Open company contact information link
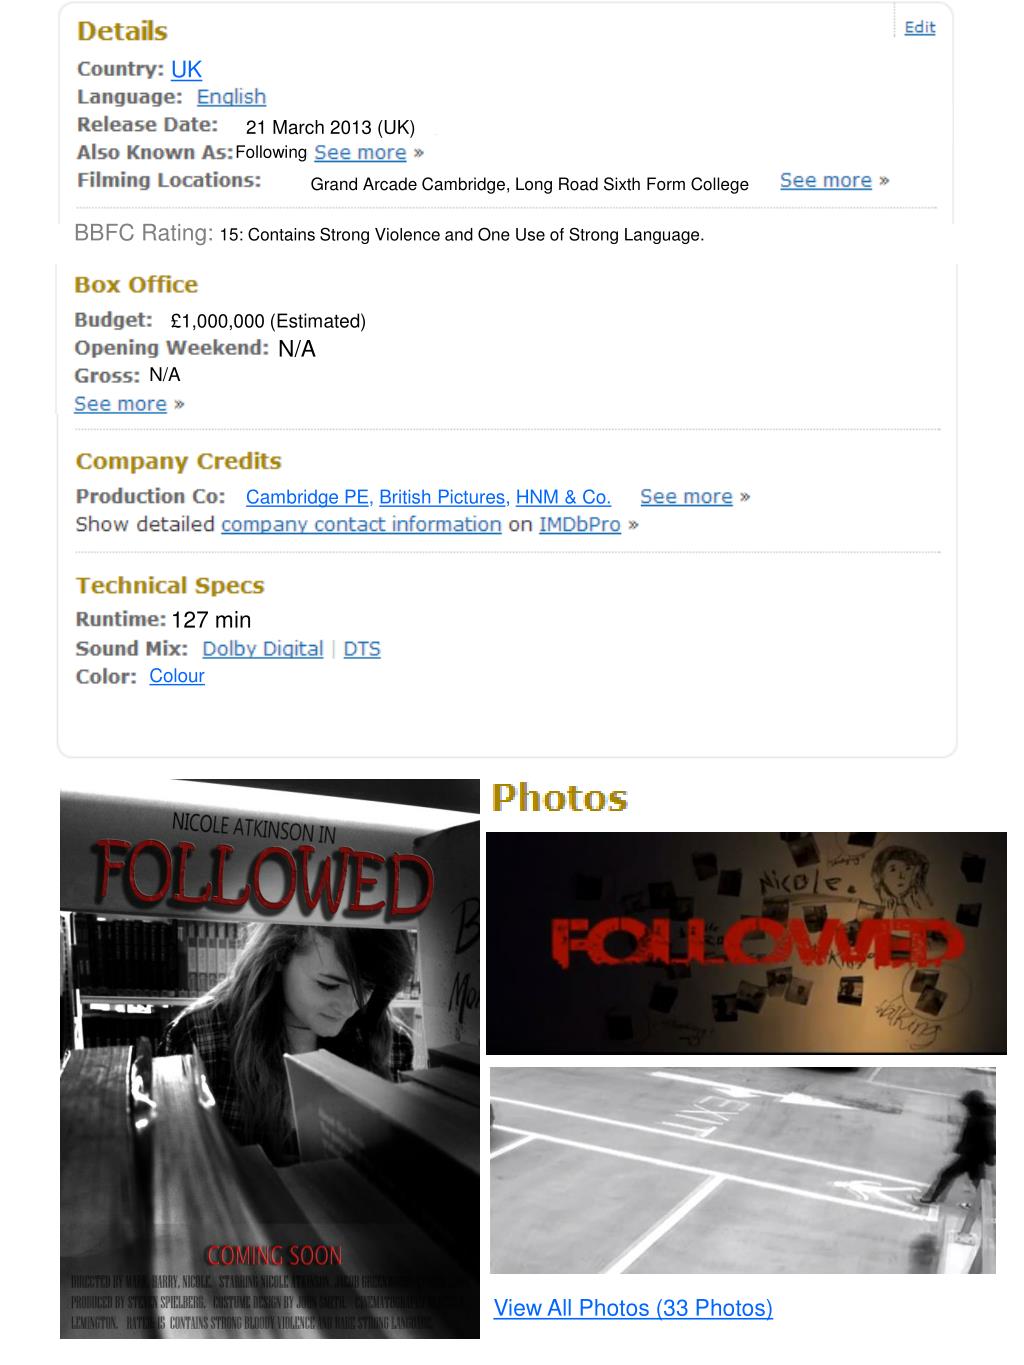This screenshot has height=1365, width=1024. (x=361, y=525)
